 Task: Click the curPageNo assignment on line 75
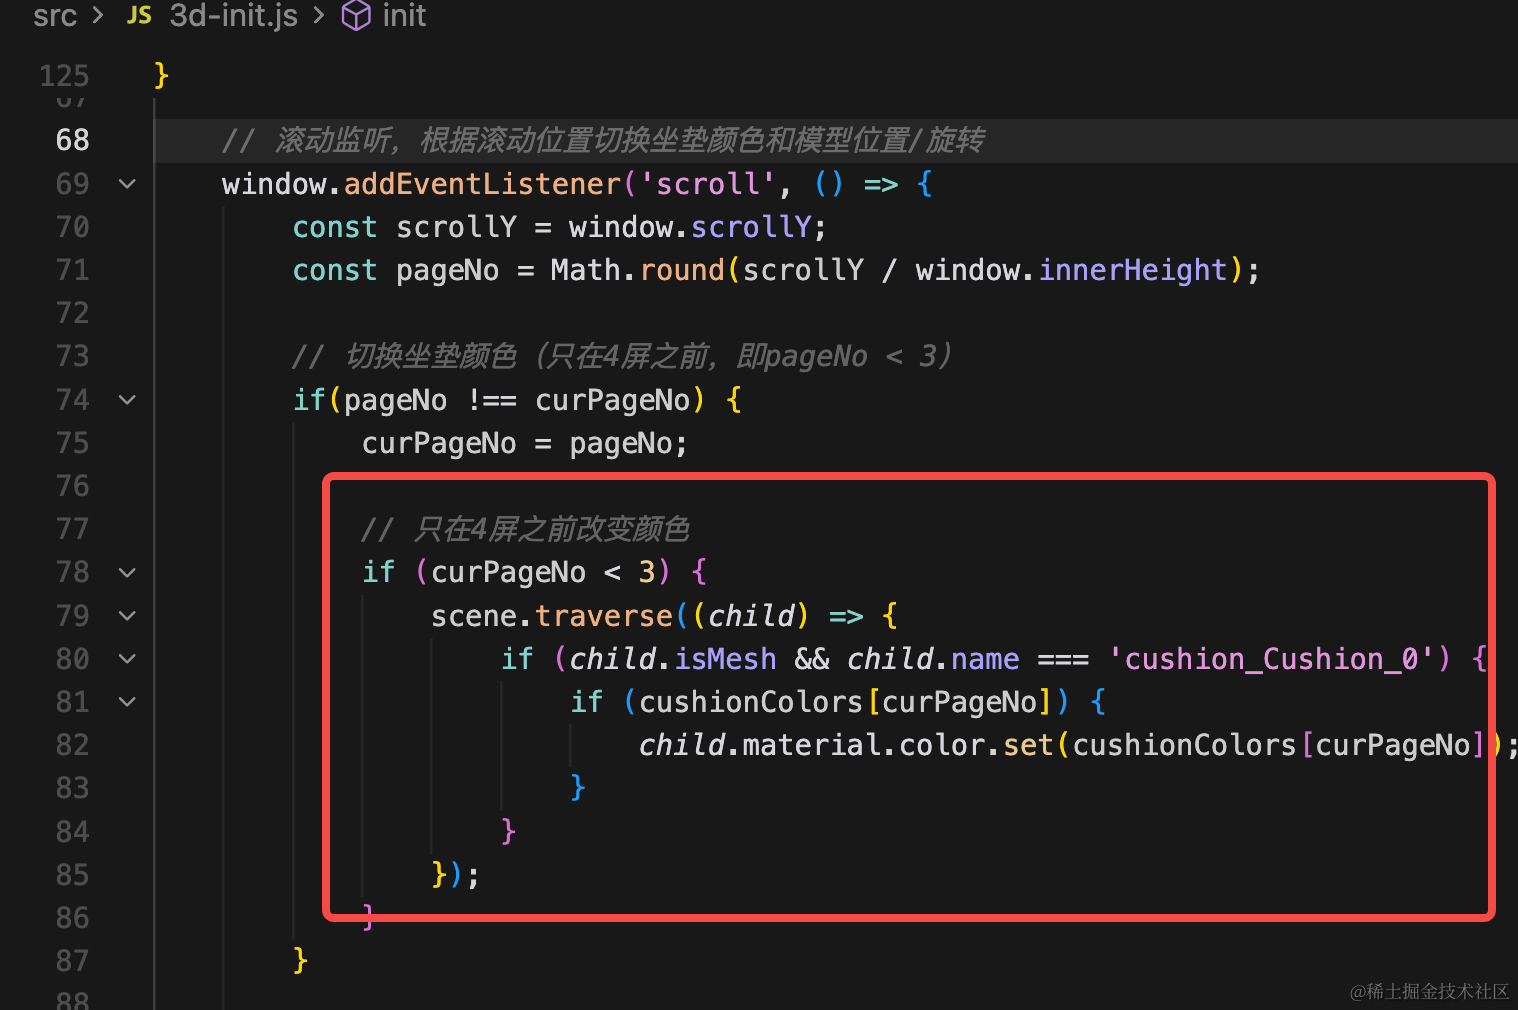[524, 443]
